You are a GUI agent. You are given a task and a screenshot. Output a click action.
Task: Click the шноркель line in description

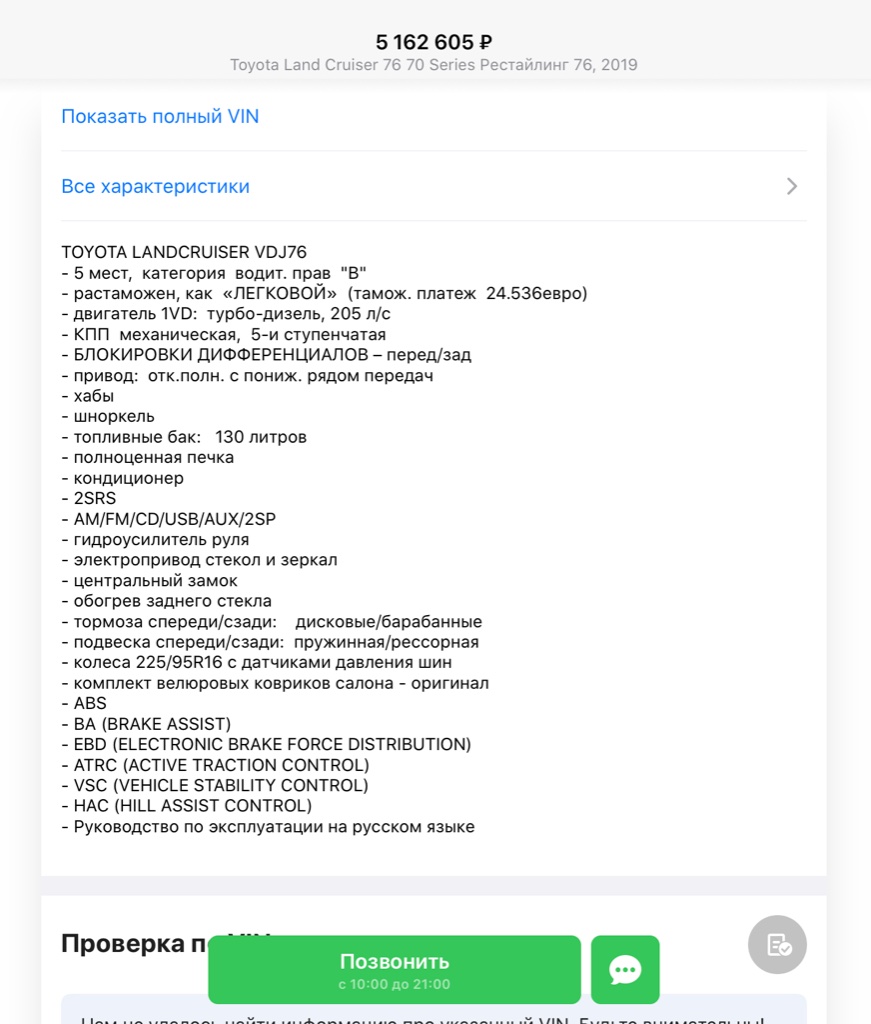[x=108, y=416]
